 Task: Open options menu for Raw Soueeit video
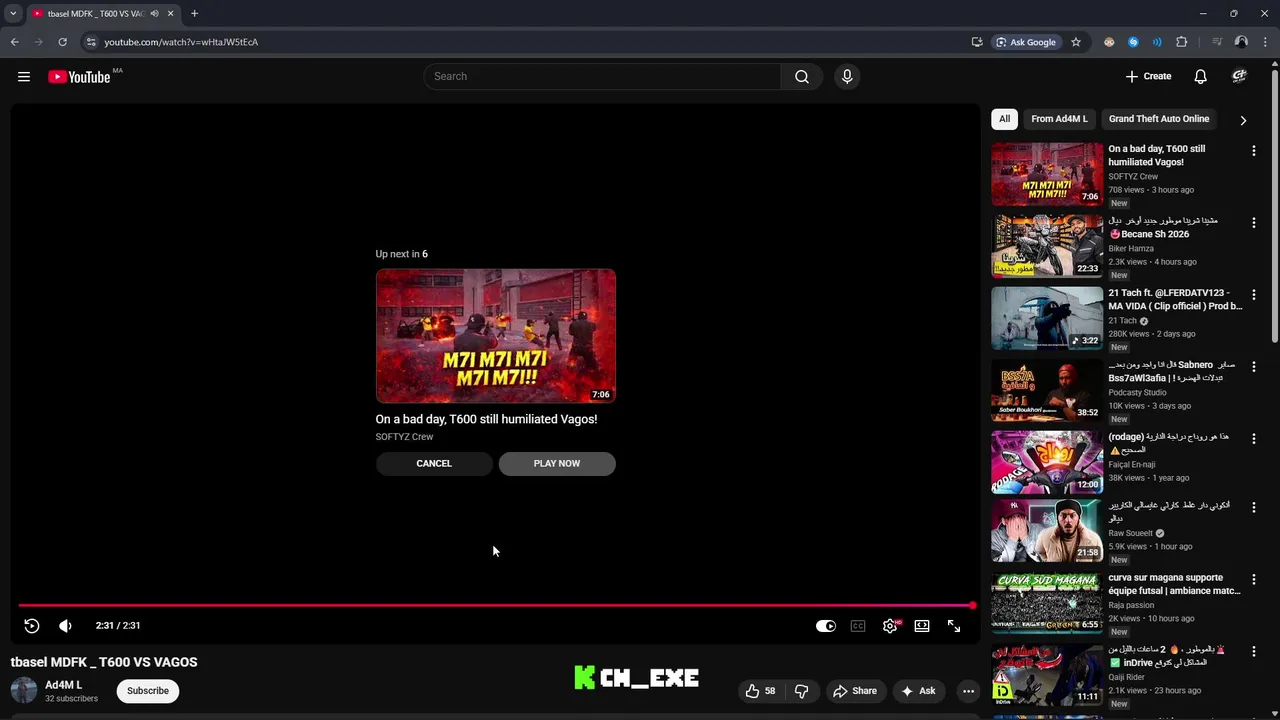point(1253,508)
